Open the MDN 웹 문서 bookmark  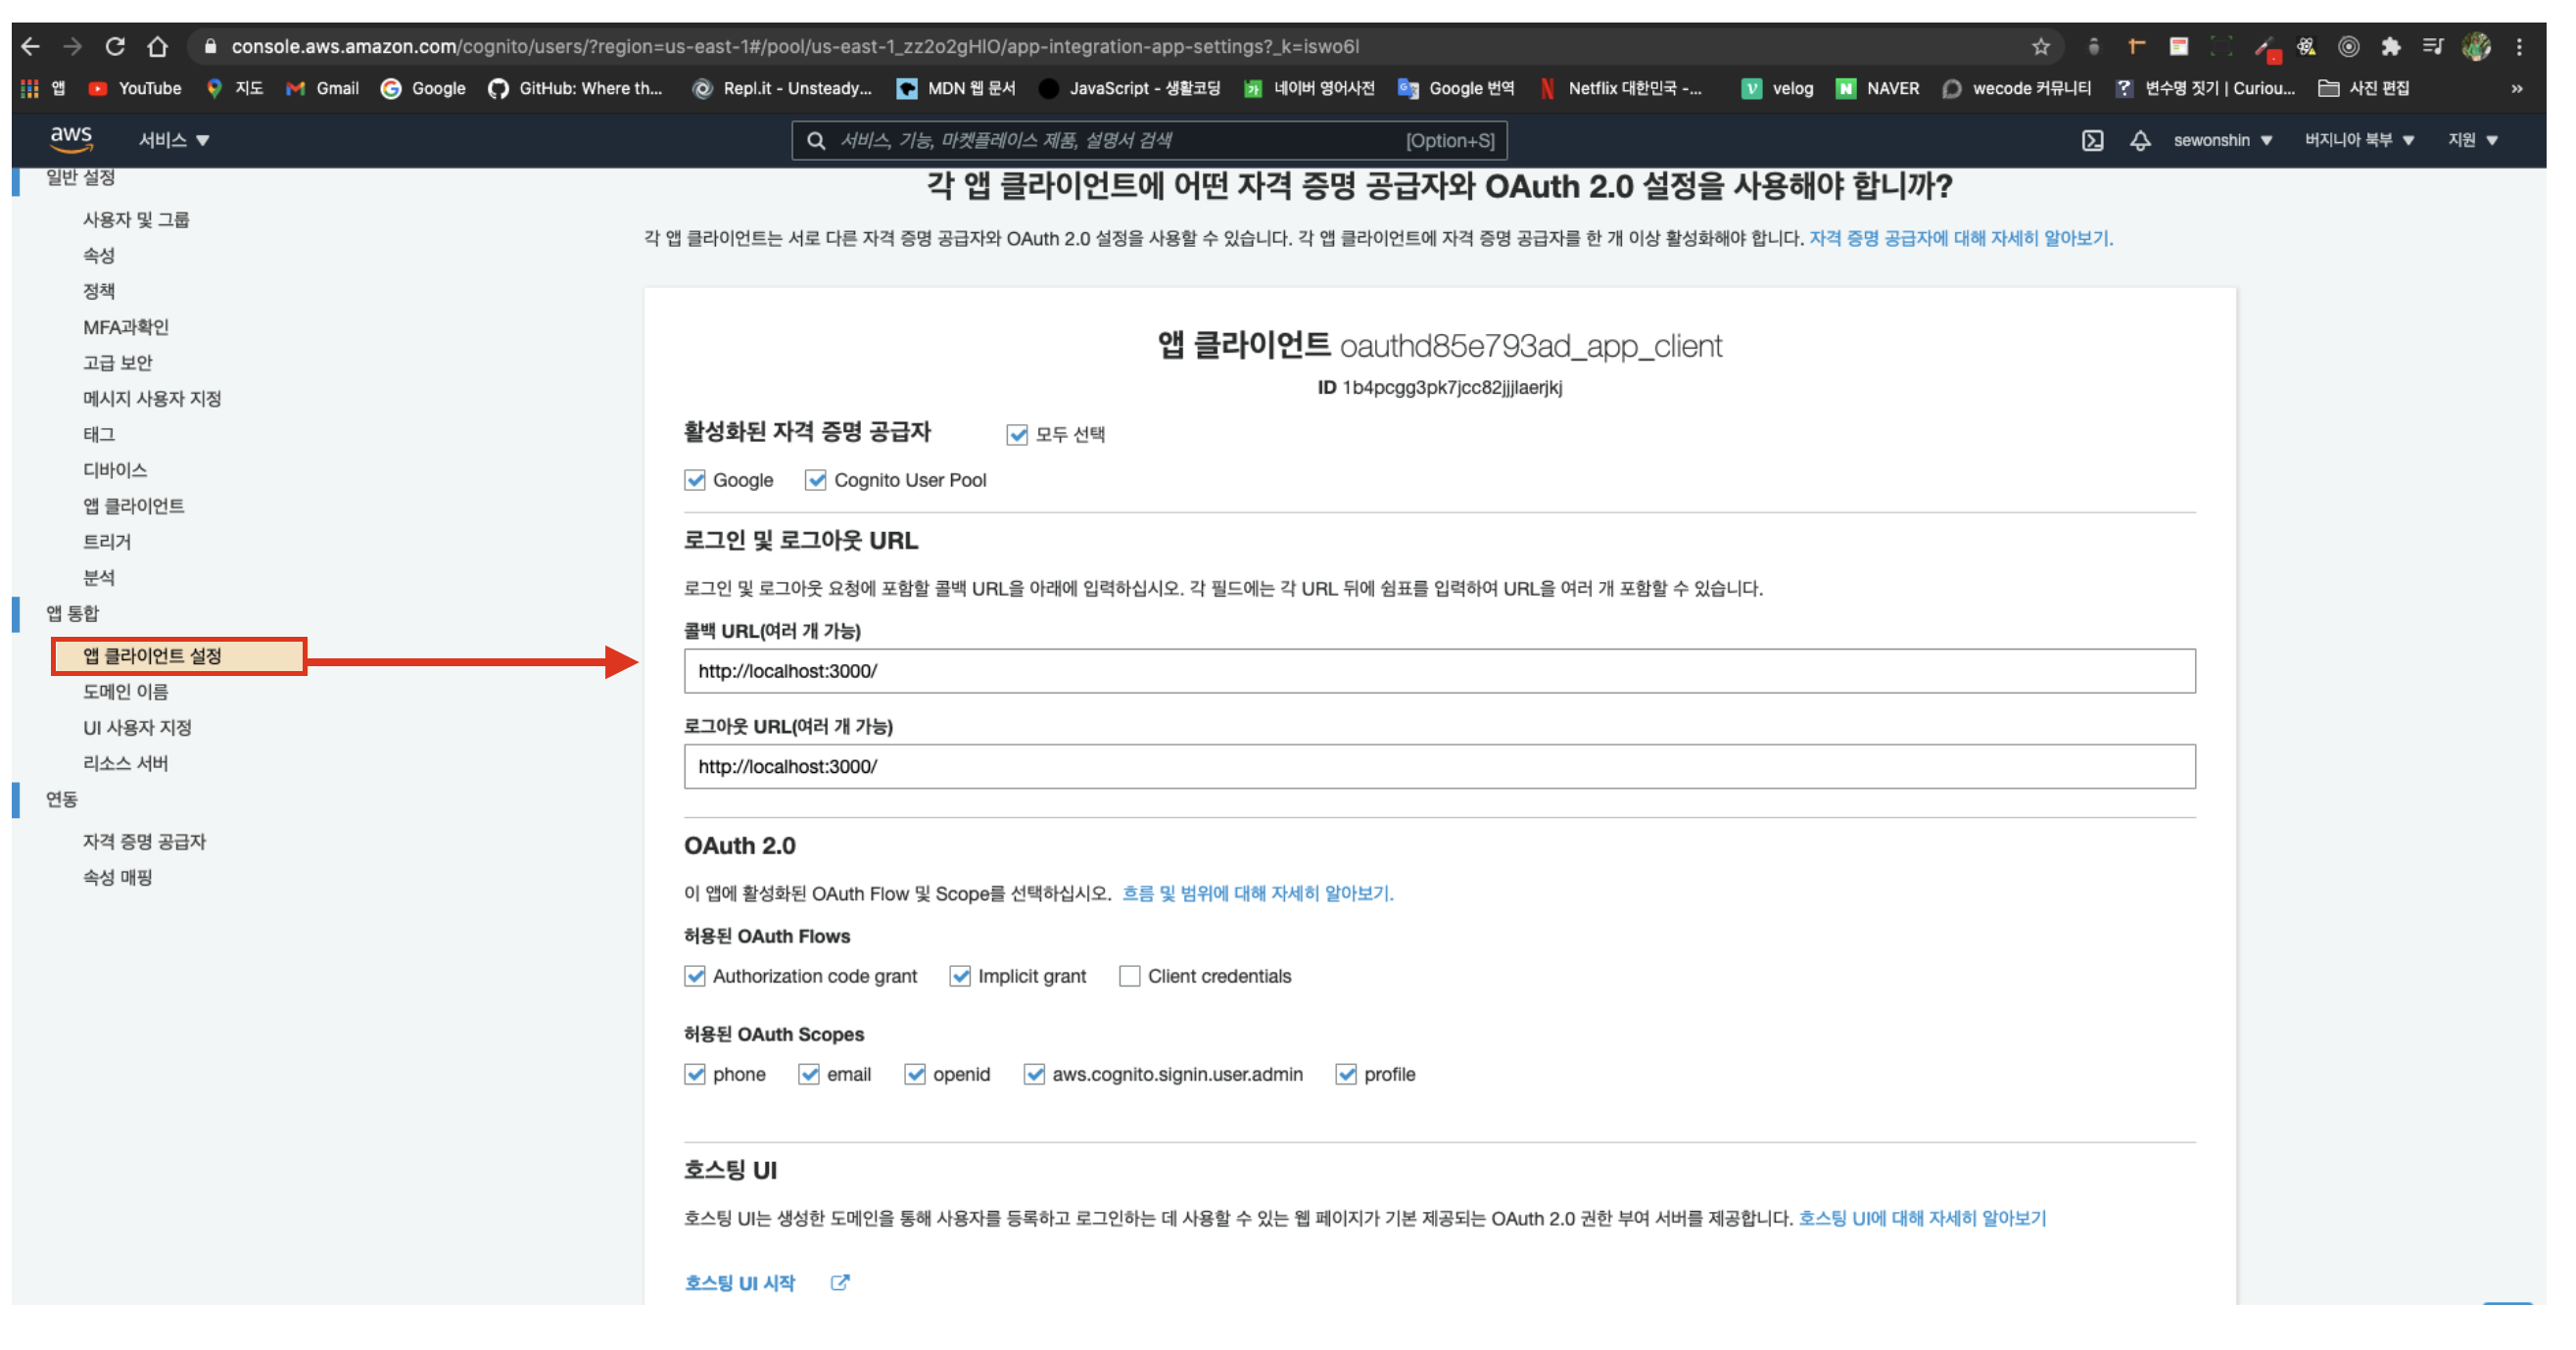956,88
